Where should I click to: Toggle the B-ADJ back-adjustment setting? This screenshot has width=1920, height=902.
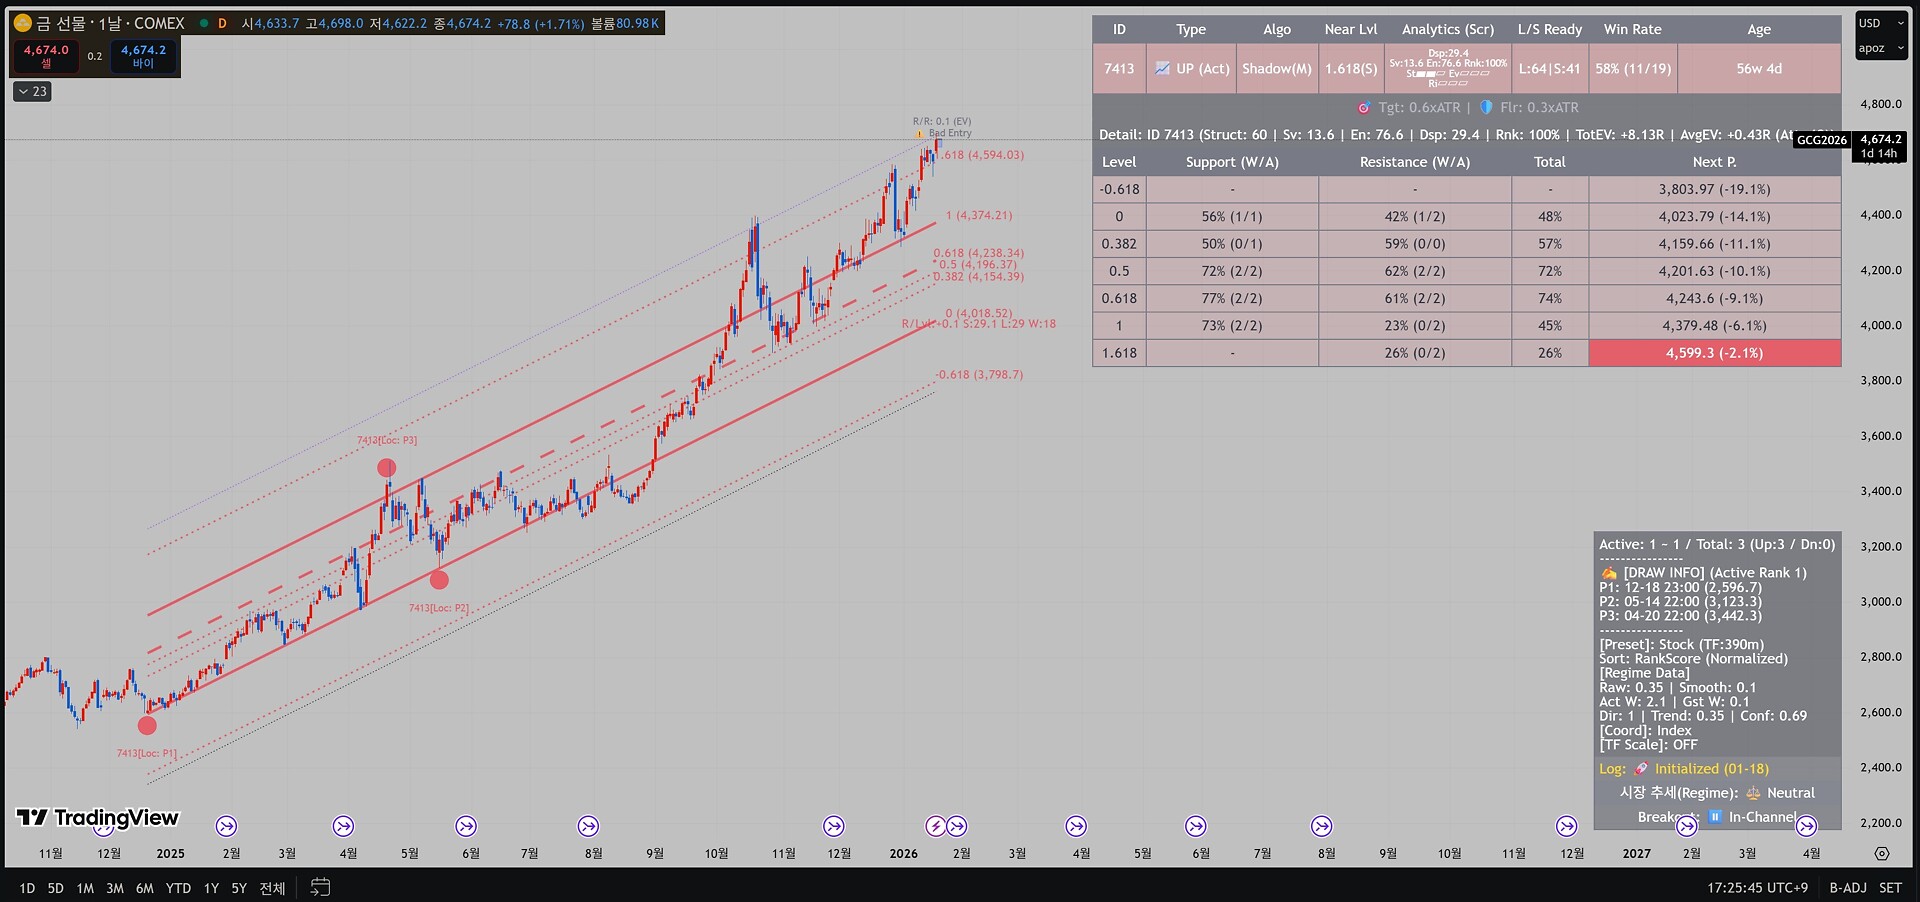coord(1848,888)
